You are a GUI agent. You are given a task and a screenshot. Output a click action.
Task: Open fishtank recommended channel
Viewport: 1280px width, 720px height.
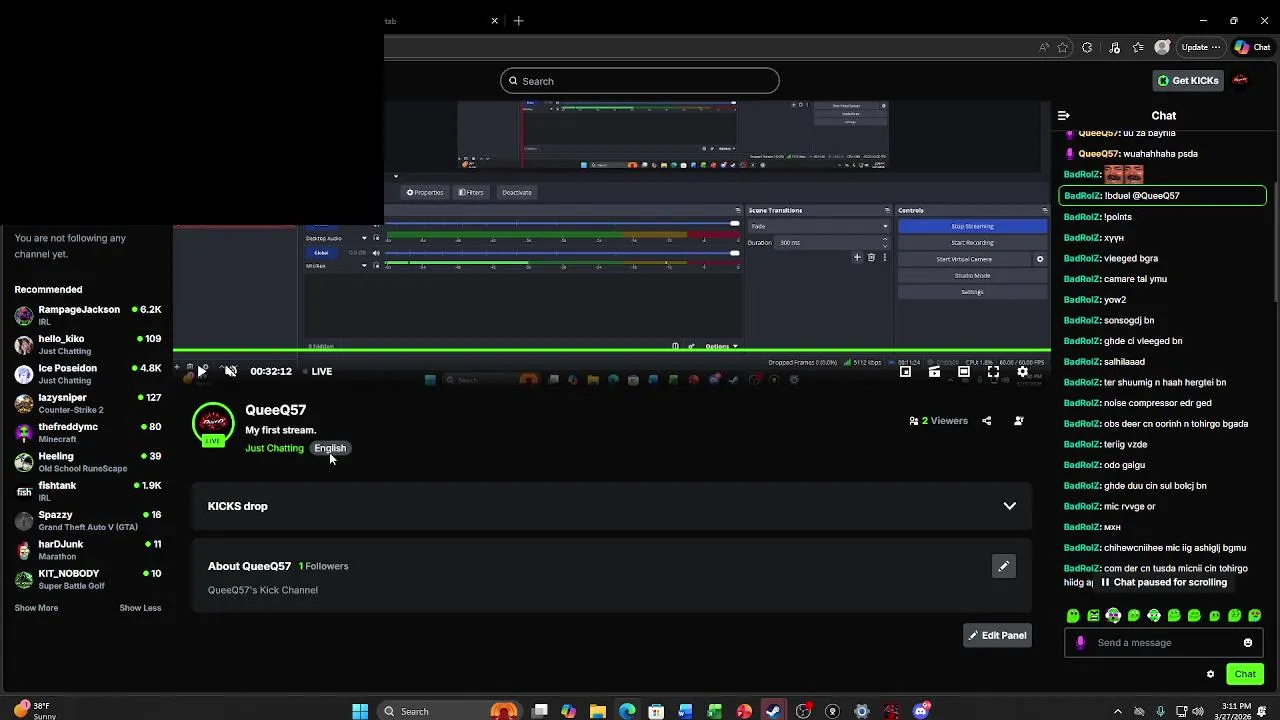[x=88, y=491]
